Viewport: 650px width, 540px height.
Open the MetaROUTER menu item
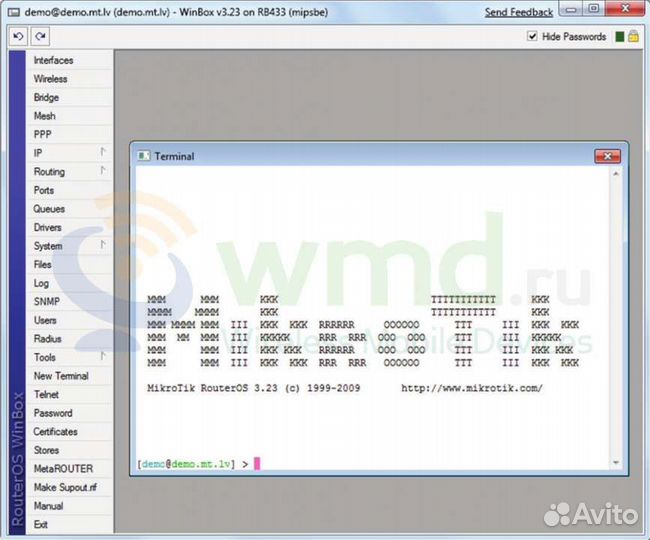click(x=69, y=469)
